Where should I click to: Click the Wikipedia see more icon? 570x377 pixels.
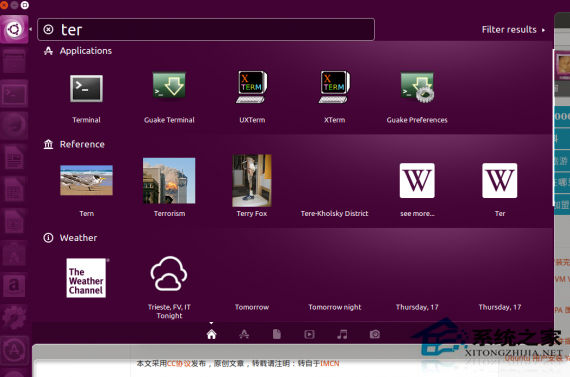tap(417, 180)
